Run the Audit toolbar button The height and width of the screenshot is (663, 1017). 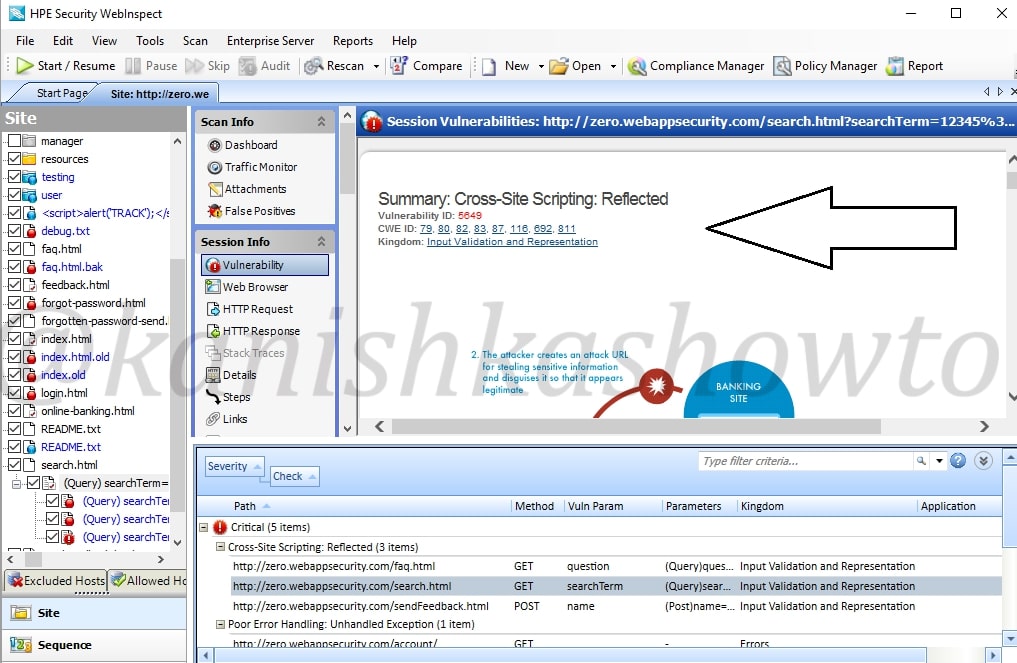click(x=265, y=66)
